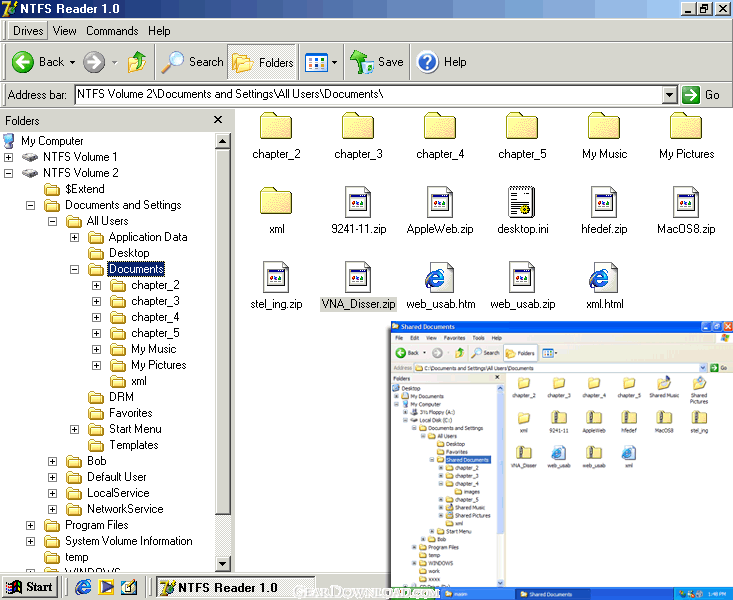The height and width of the screenshot is (600, 733).
Task: Select MacOS8.zip file icon
Action: point(686,202)
